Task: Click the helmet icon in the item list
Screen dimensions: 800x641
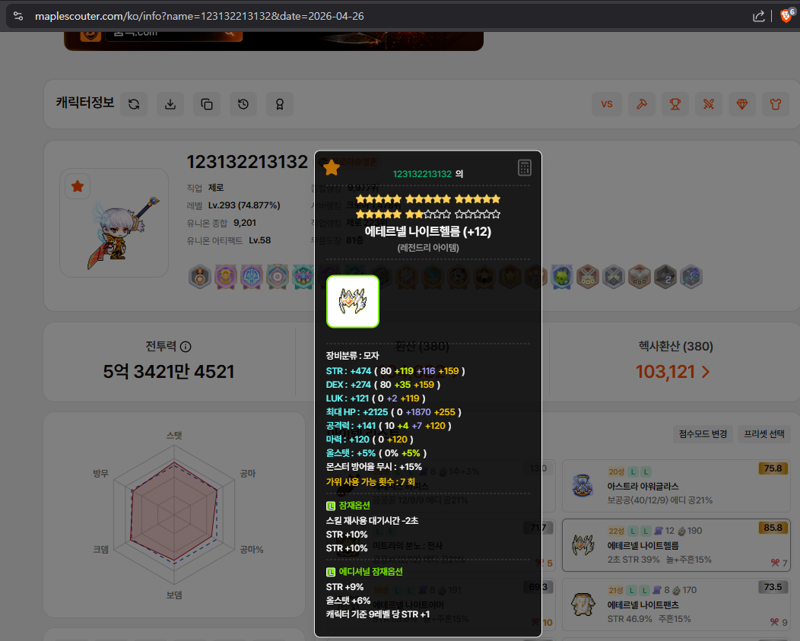Action: tap(583, 545)
